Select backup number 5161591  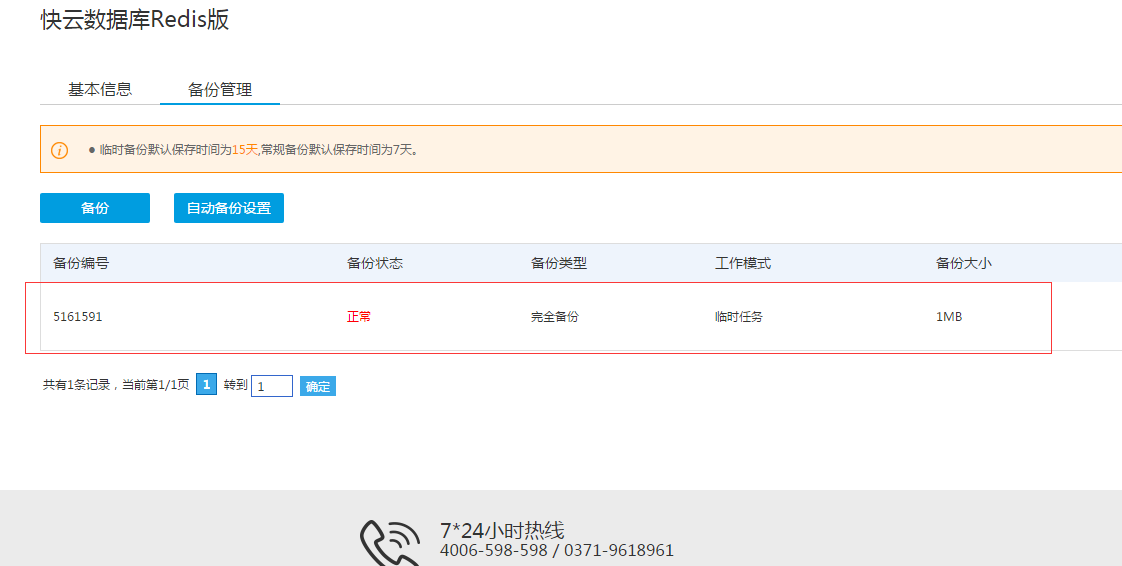78,317
